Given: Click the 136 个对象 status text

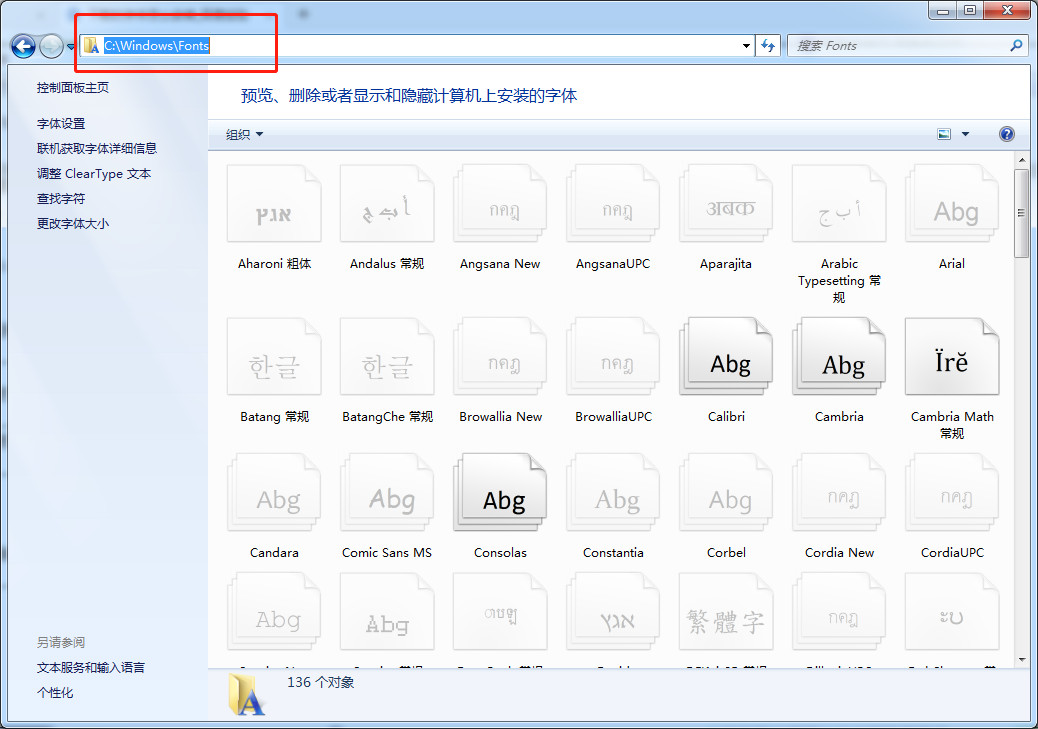Looking at the screenshot, I should [x=320, y=682].
